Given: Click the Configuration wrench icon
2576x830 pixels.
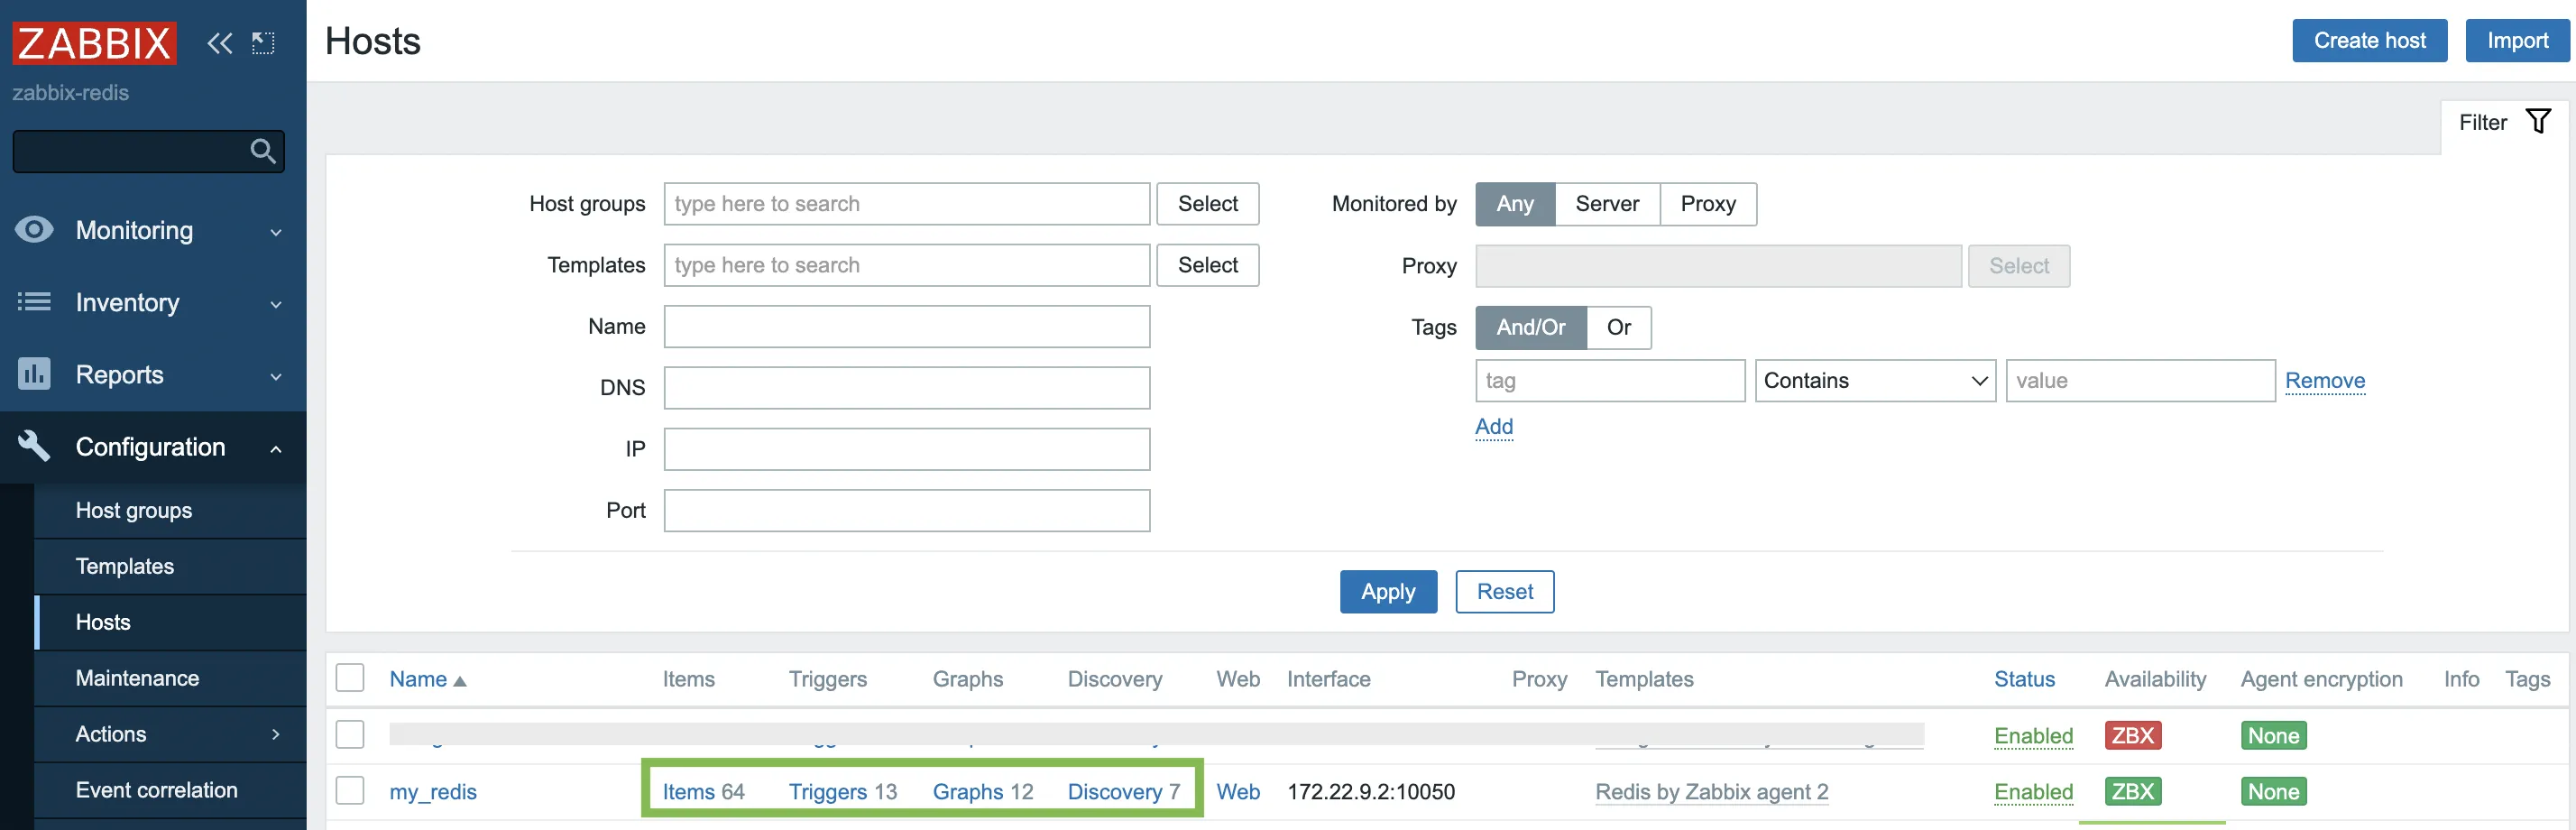Looking at the screenshot, I should [x=34, y=446].
